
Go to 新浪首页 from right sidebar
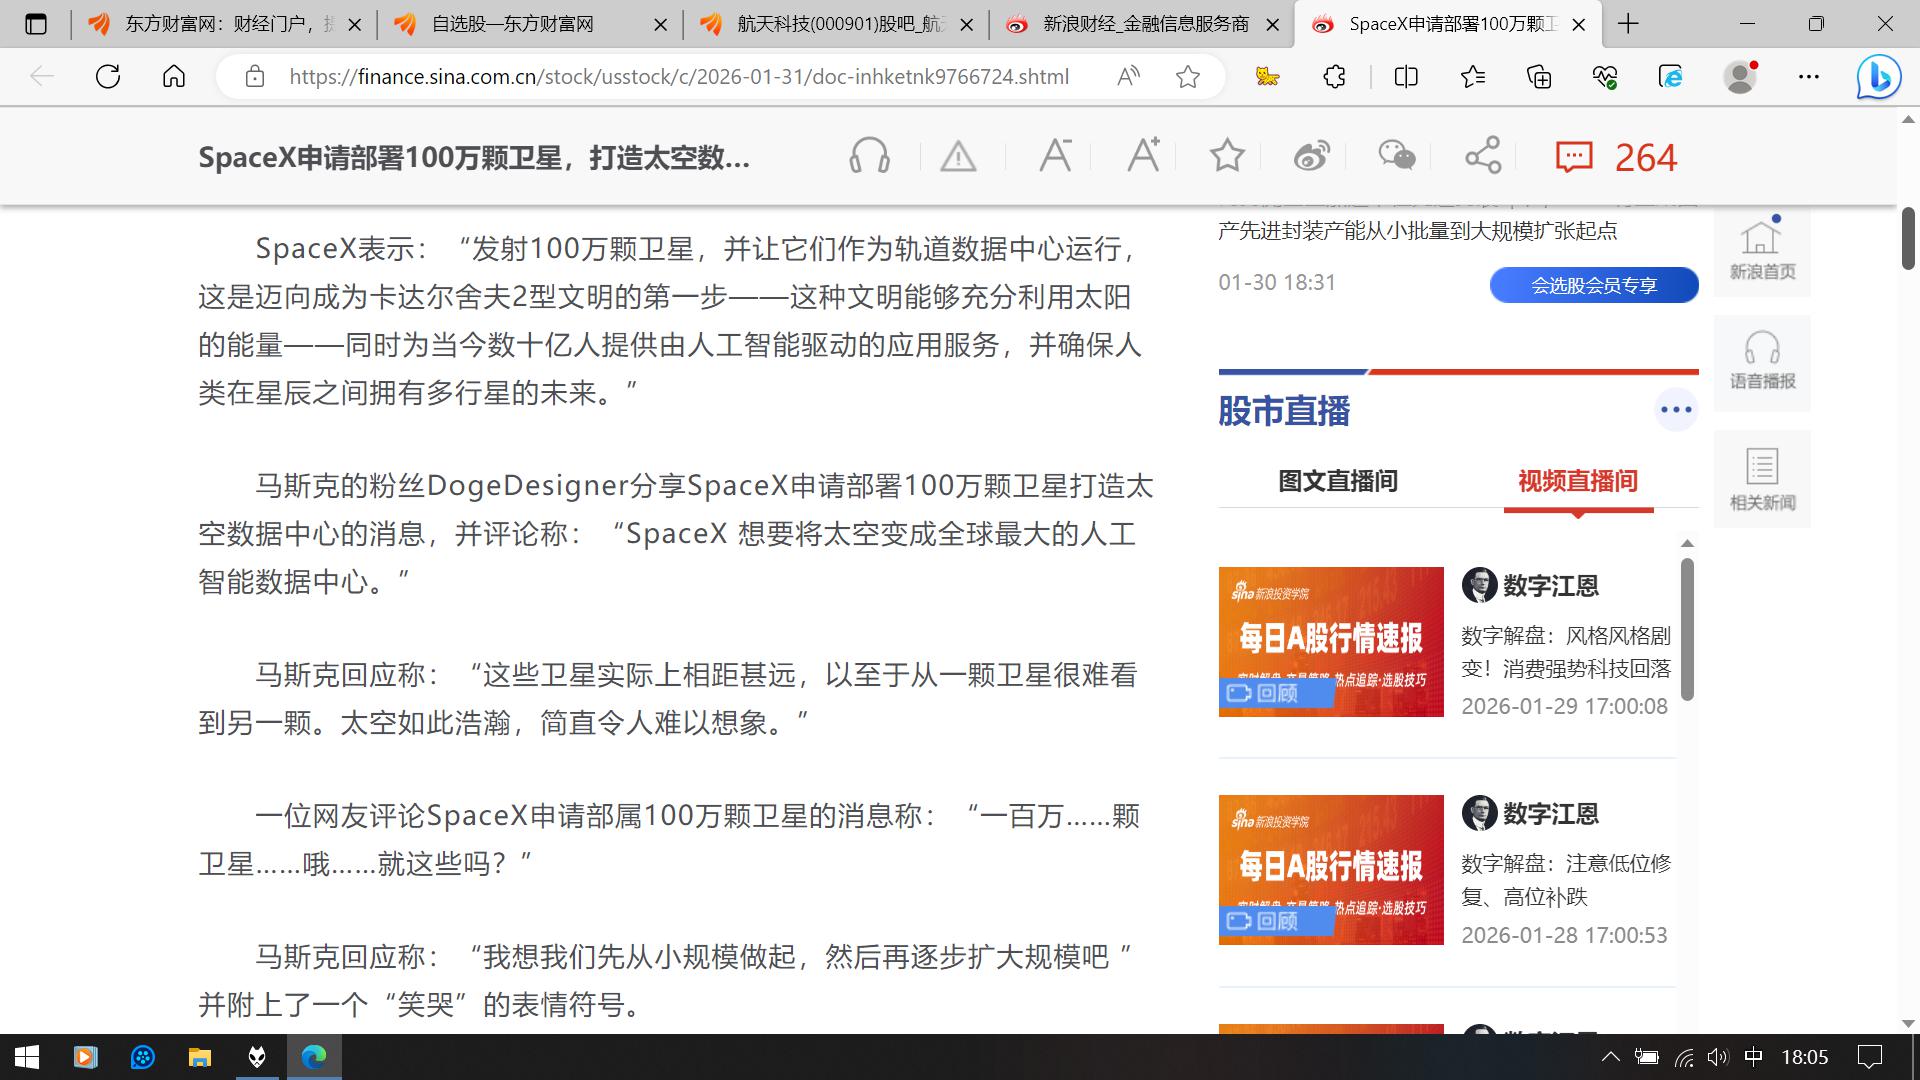[x=1762, y=250]
